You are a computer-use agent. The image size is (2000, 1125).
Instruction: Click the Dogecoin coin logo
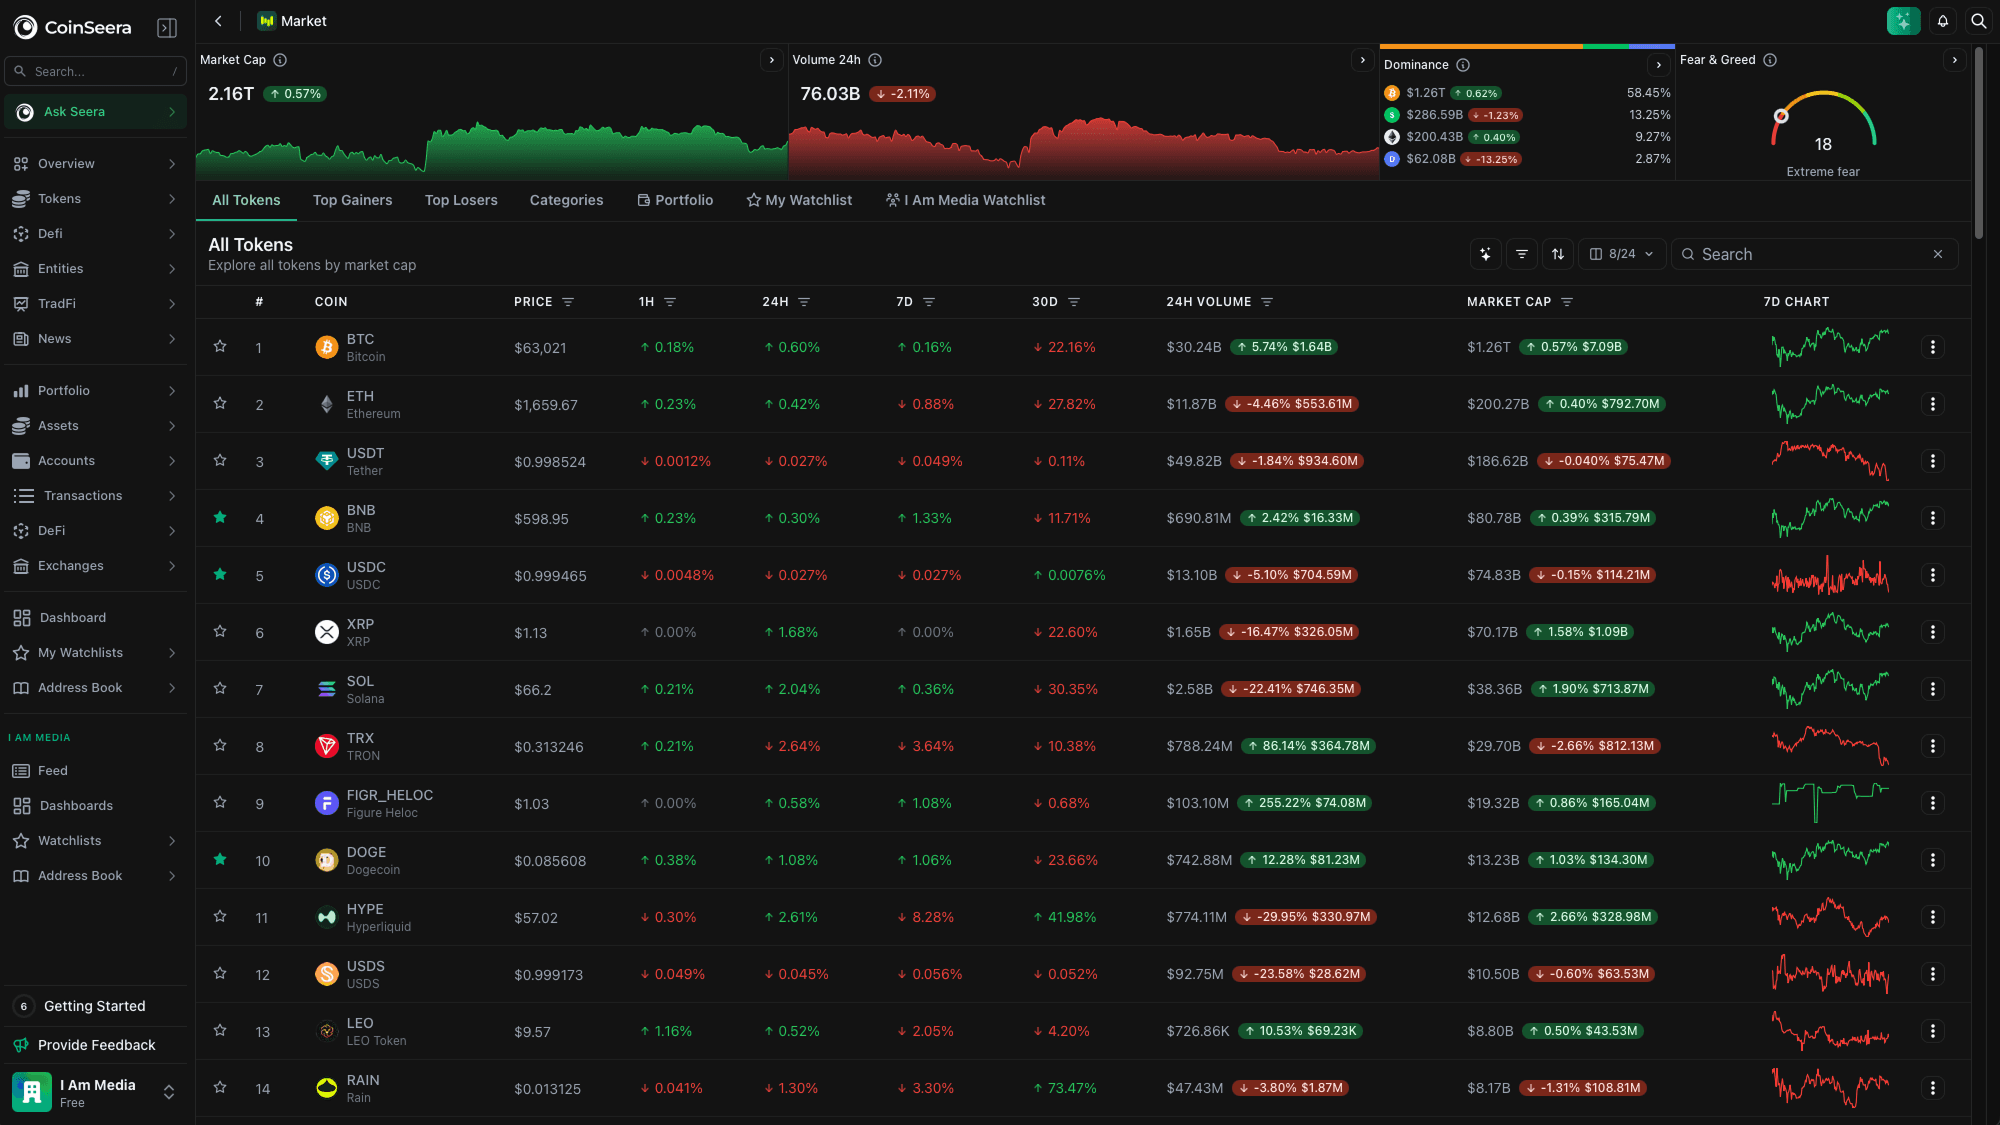[x=326, y=860]
